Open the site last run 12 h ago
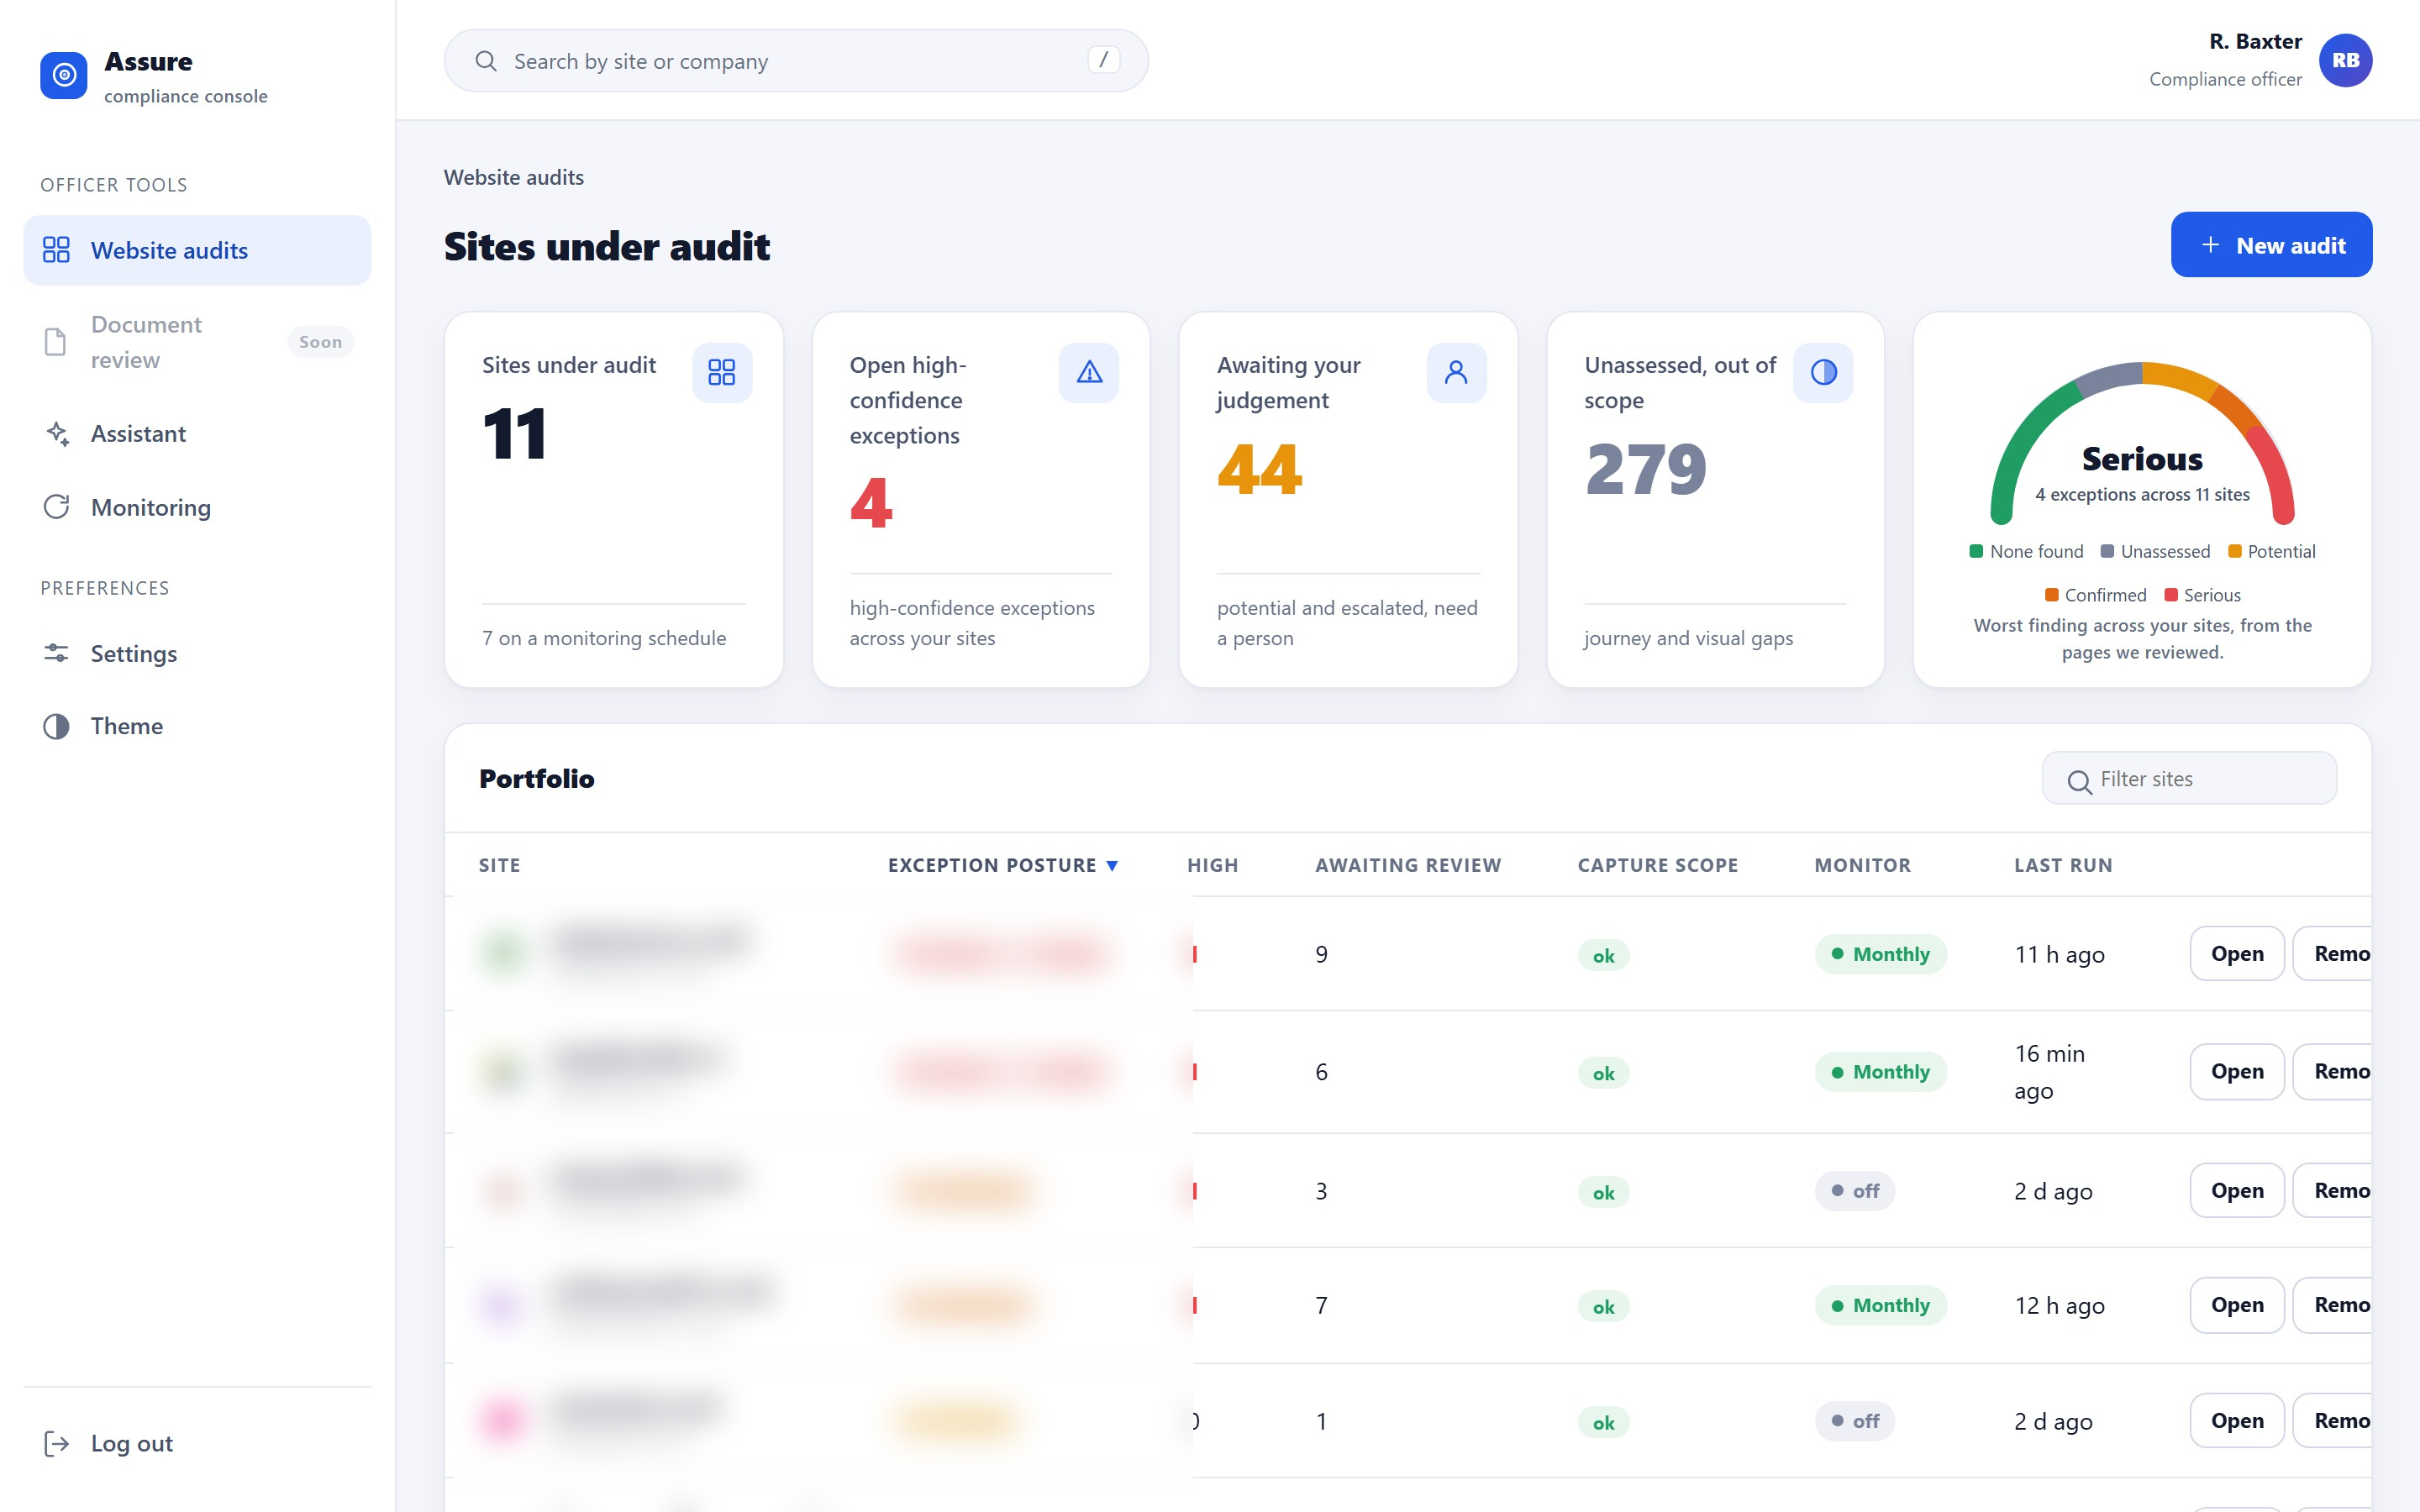 [x=2236, y=1304]
